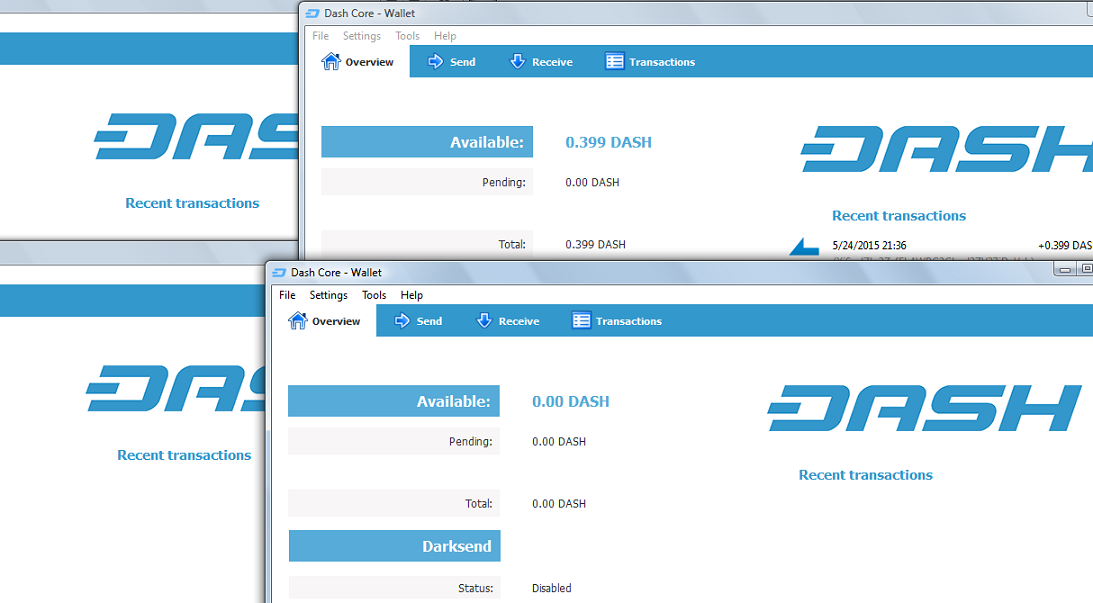The image size is (1093, 603).
Task: Click Recent transactions heading in top-left window
Action: pyautogui.click(x=192, y=203)
